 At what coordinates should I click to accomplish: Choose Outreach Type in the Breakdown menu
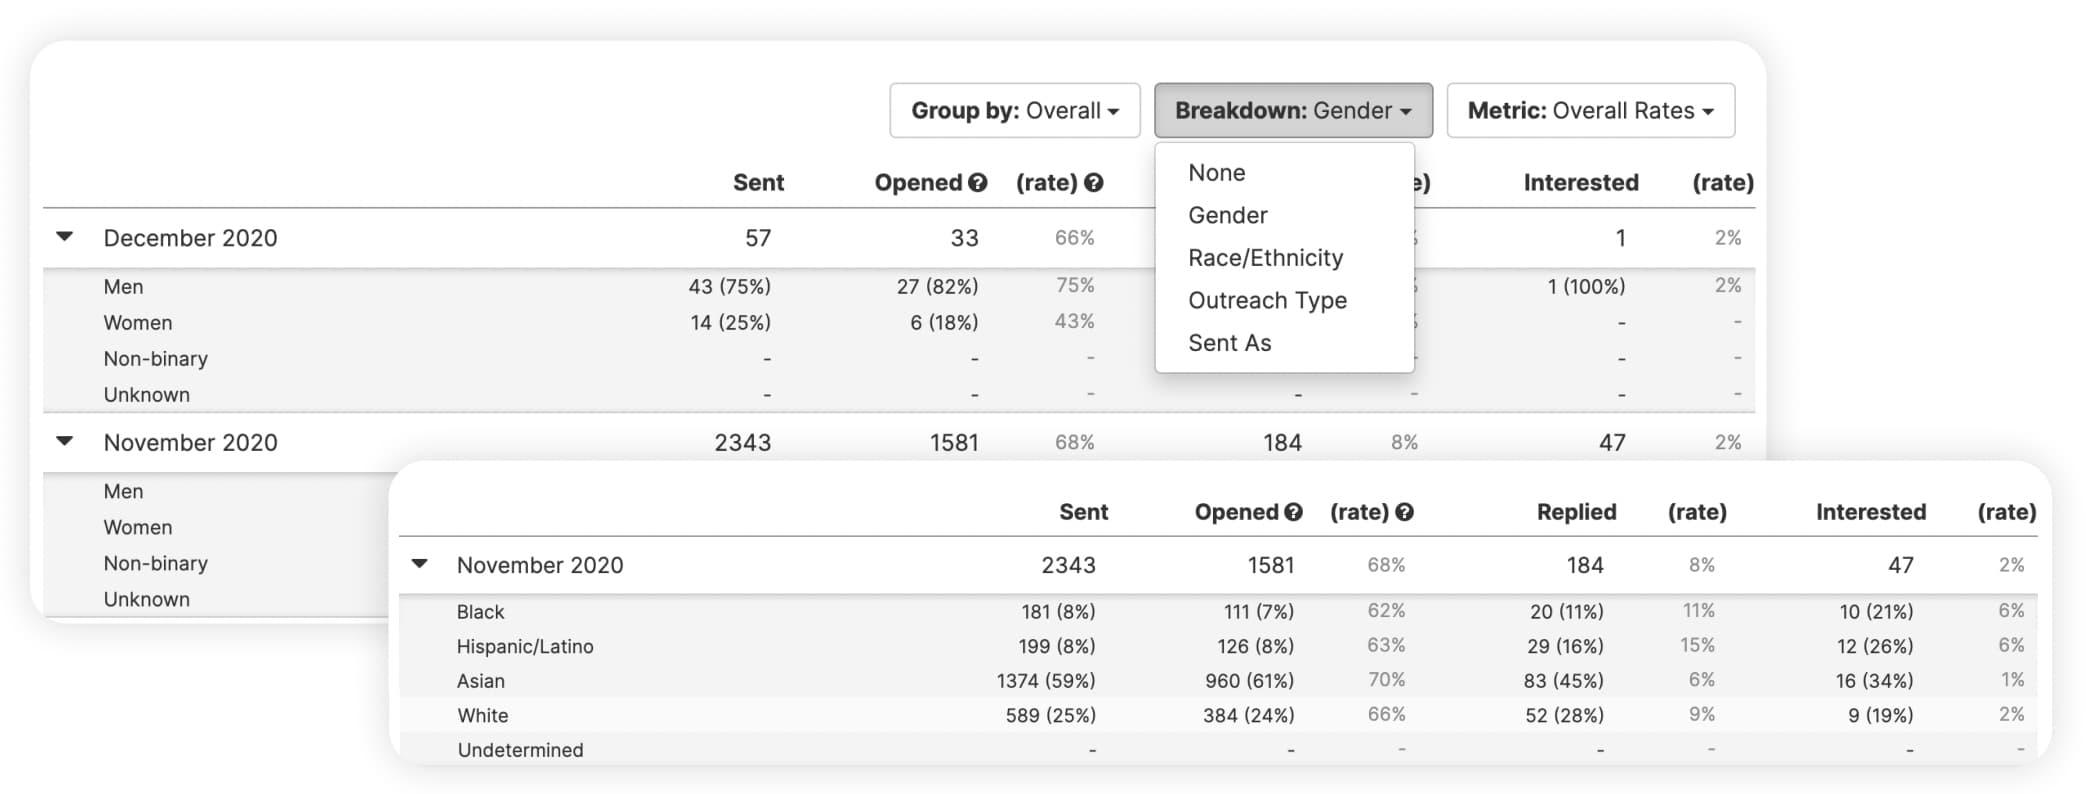click(1267, 300)
